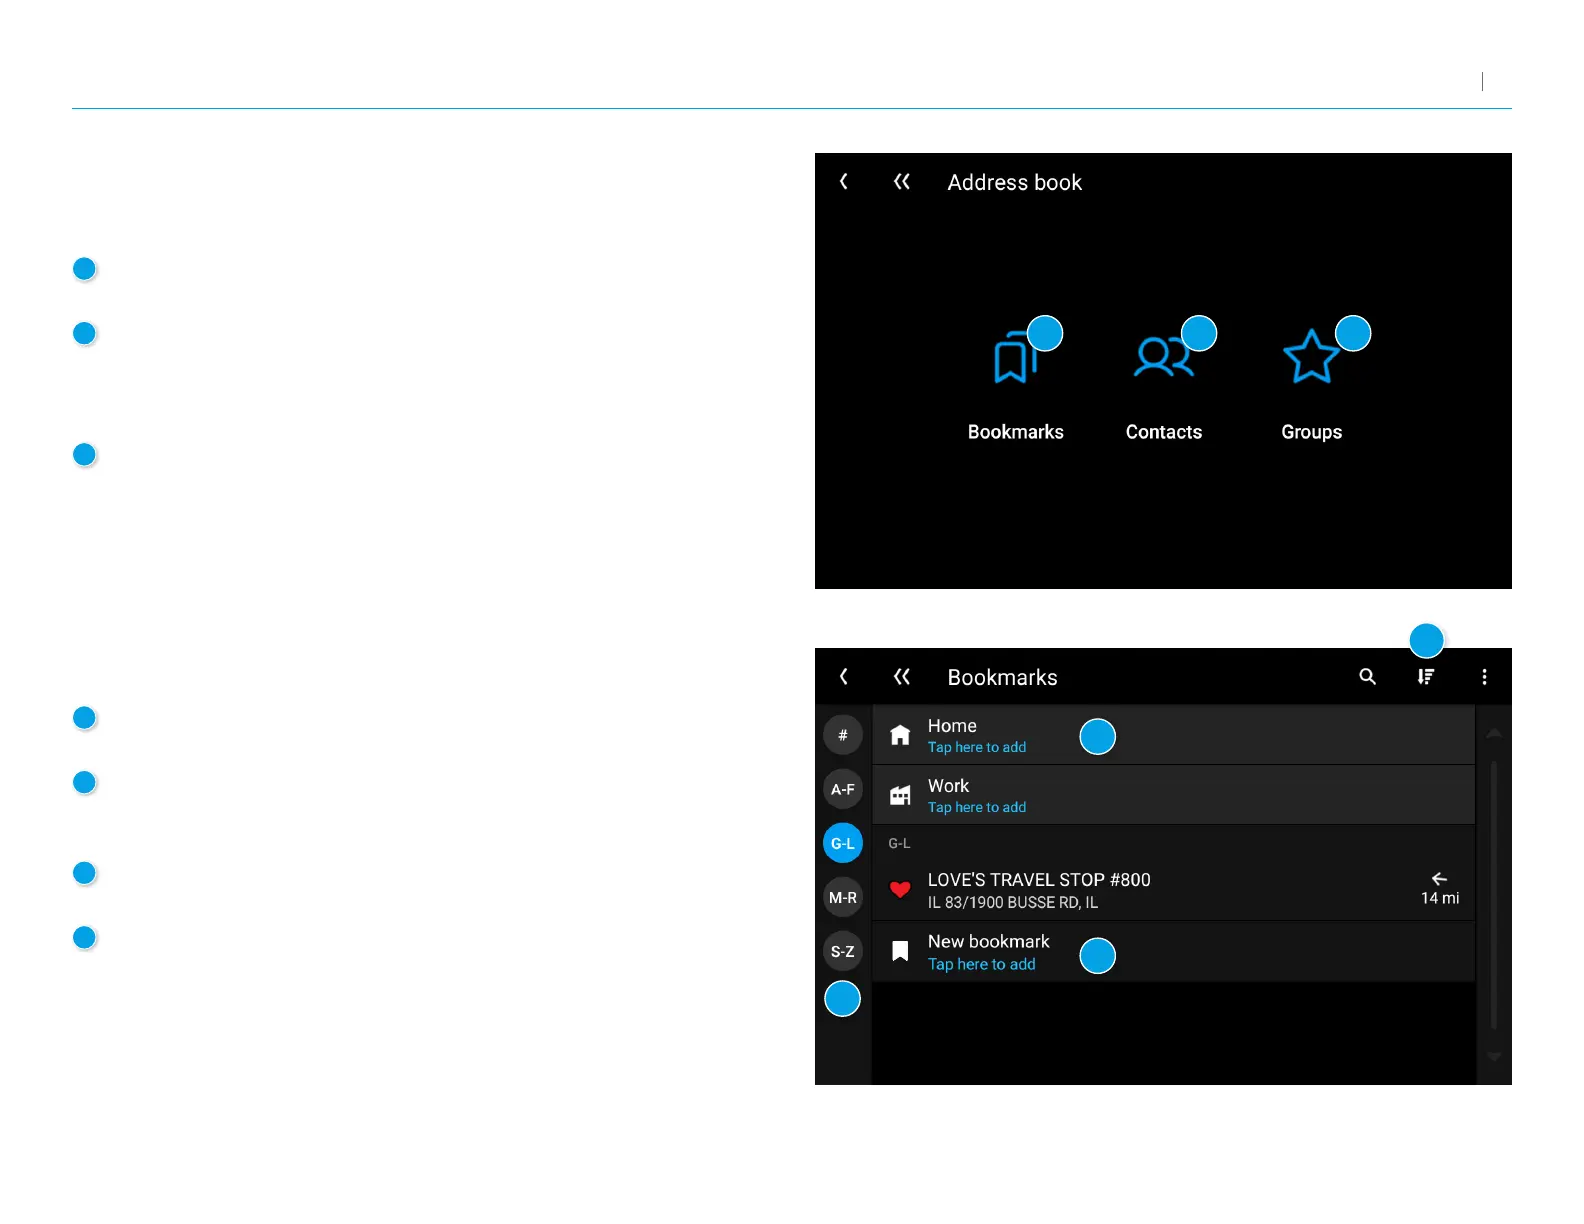Image resolution: width=1584 pixels, height=1224 pixels.
Task: Click the 14 mi direction arrow
Action: coord(1439,879)
